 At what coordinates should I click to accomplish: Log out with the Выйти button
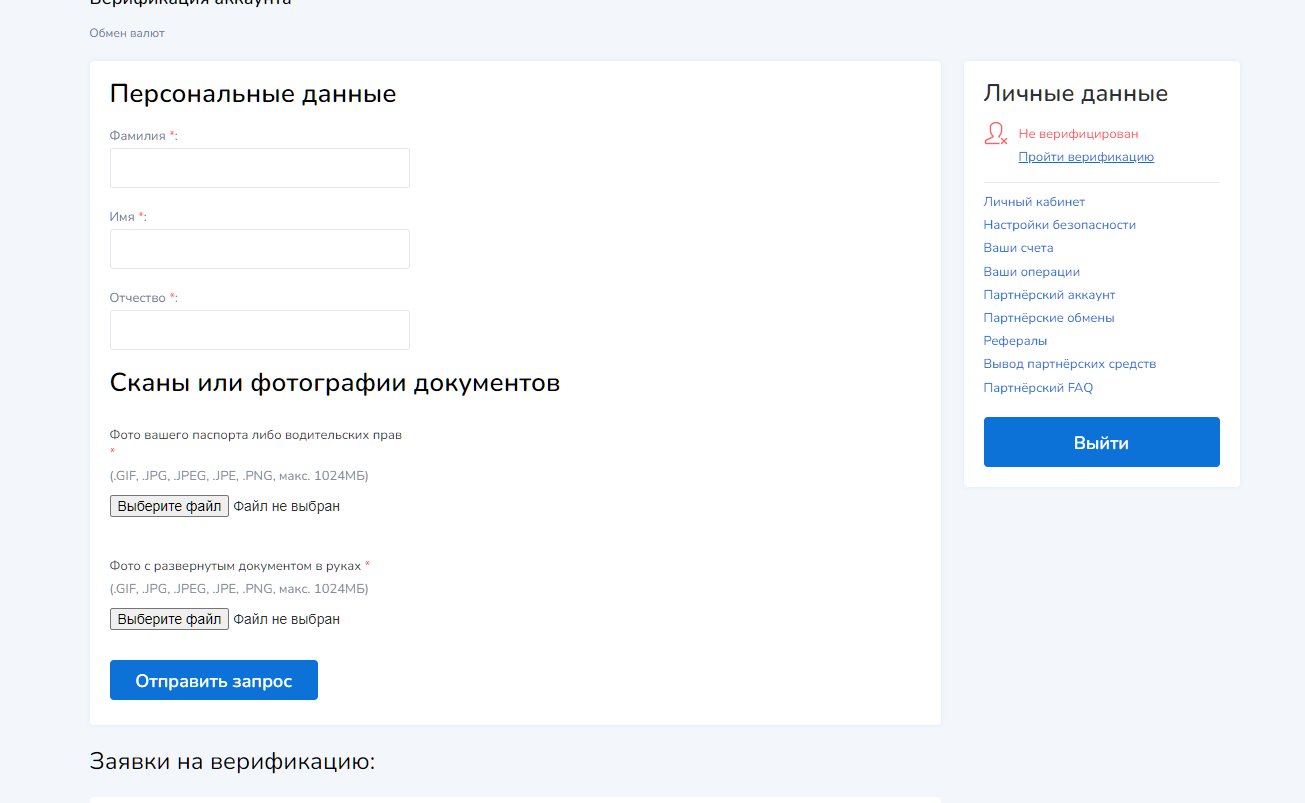[1101, 442]
